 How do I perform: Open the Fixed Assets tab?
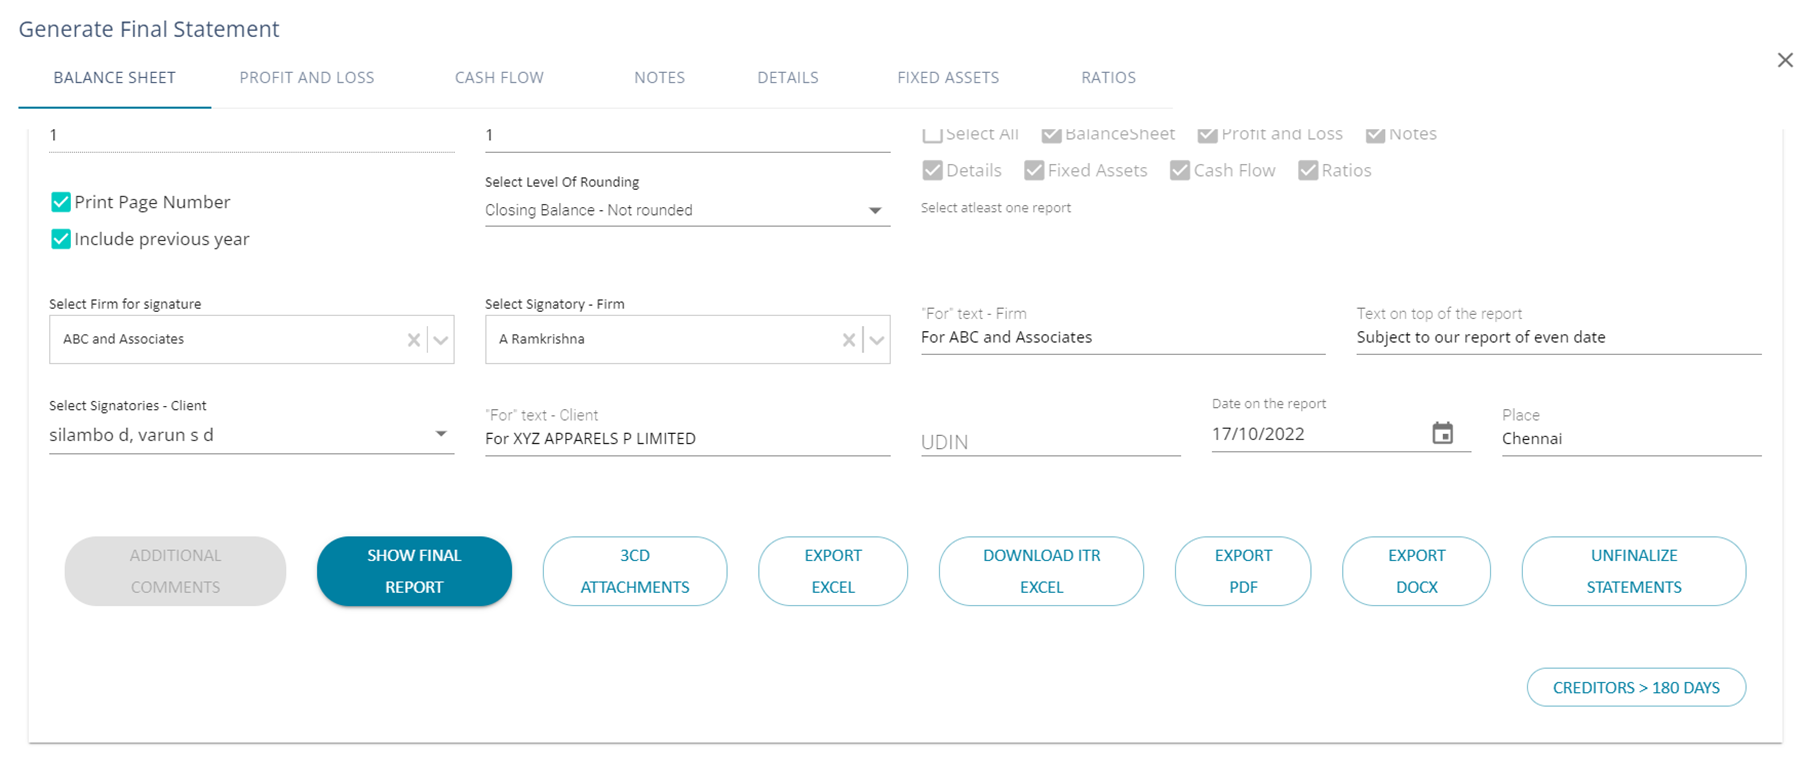pyautogui.click(x=948, y=77)
